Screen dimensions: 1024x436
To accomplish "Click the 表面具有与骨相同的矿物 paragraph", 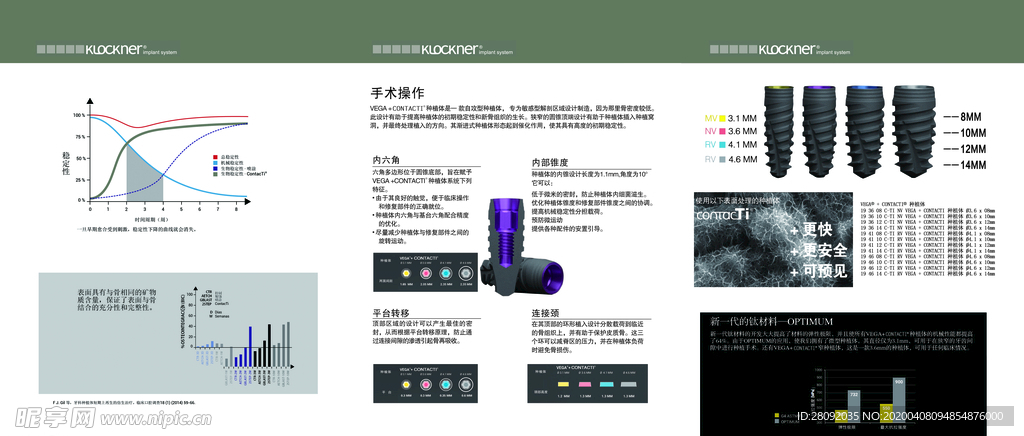I will click(x=117, y=299).
